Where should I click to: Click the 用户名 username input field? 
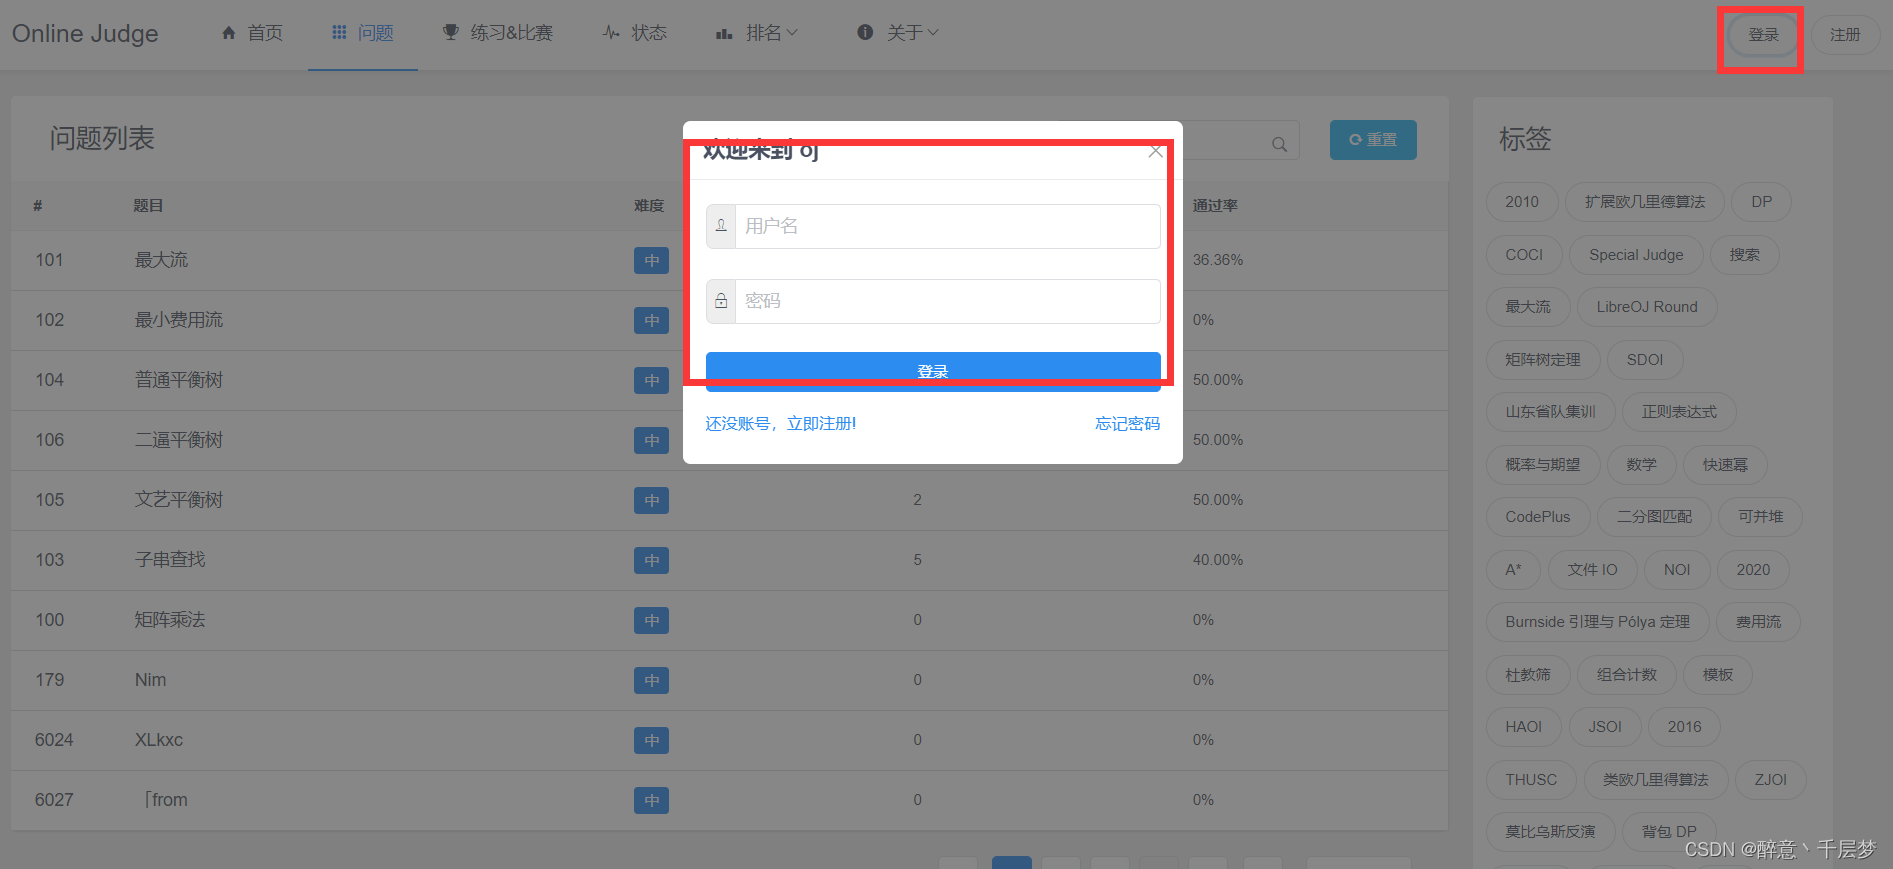click(x=947, y=226)
